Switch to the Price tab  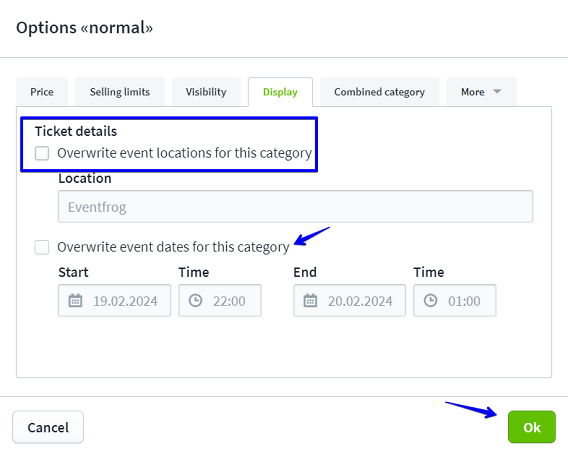pyautogui.click(x=42, y=92)
